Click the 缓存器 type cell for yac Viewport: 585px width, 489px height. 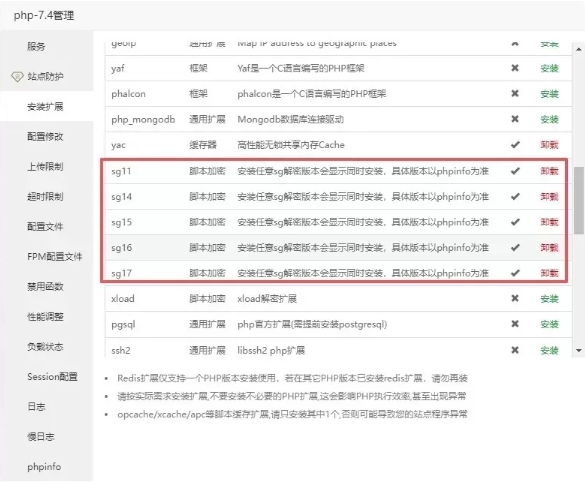click(203, 145)
